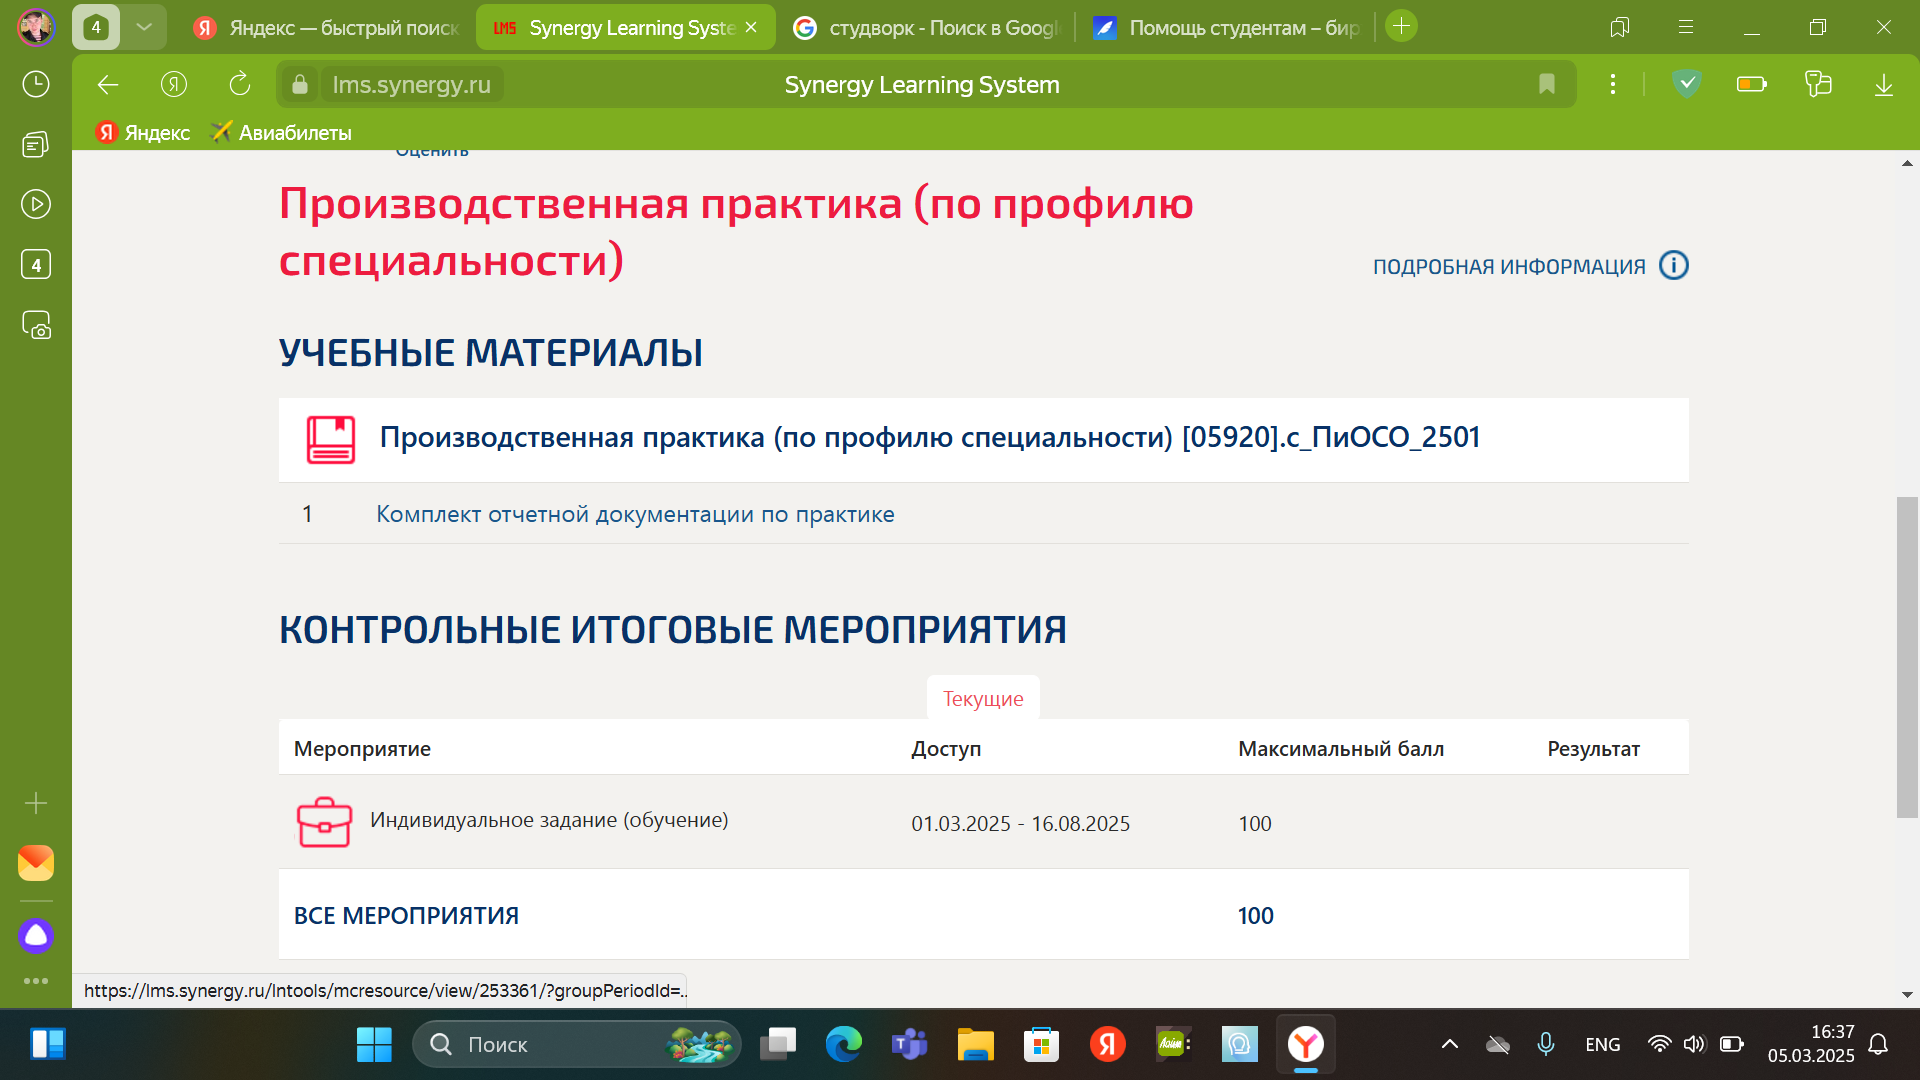
Task: Click the back navigation arrow
Action: 108,85
